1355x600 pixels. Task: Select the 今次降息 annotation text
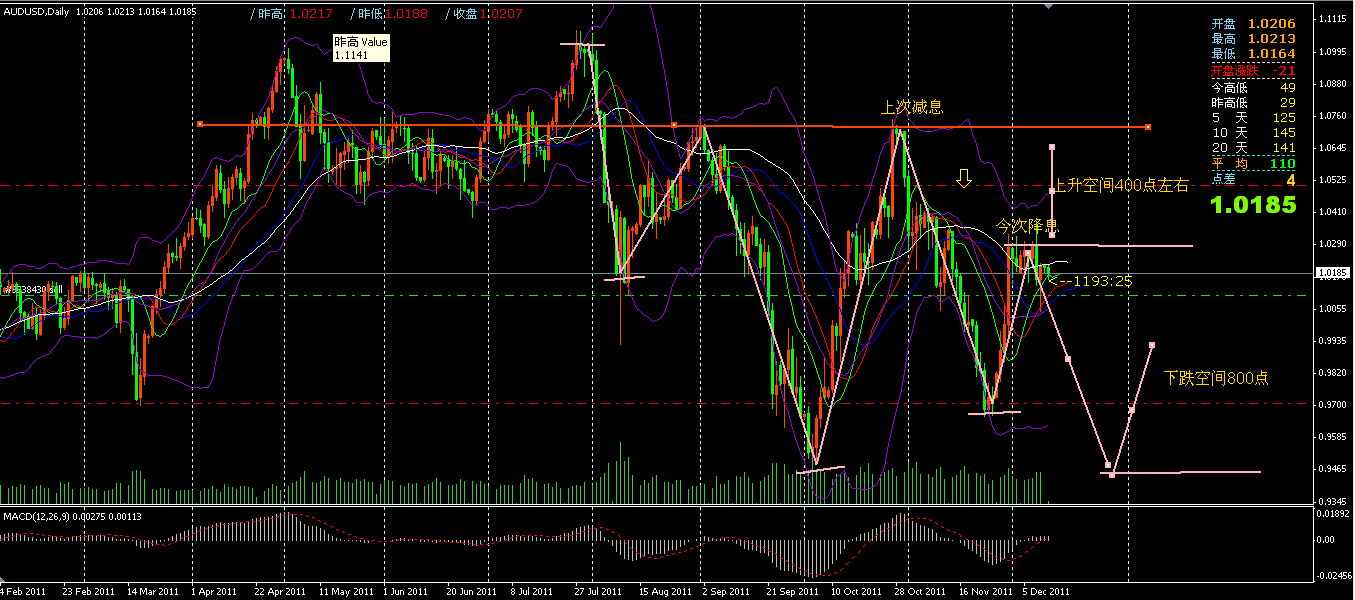(1028, 226)
